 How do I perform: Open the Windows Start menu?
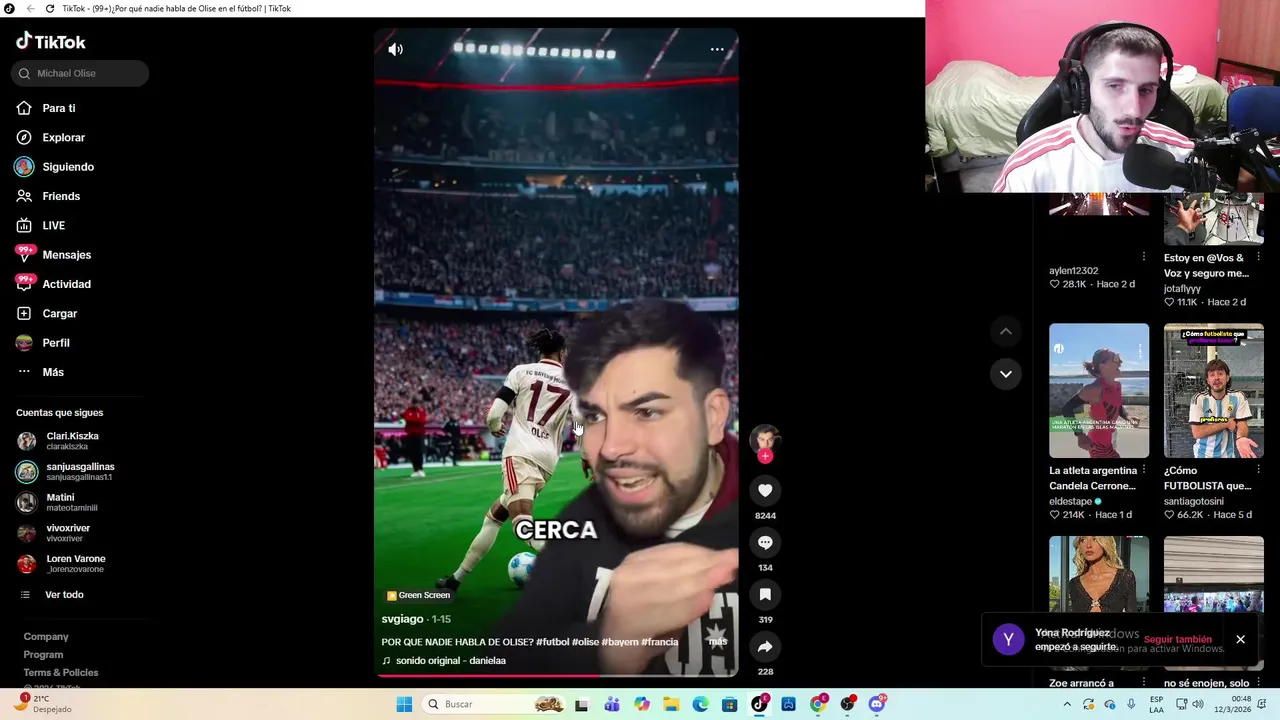click(x=404, y=704)
